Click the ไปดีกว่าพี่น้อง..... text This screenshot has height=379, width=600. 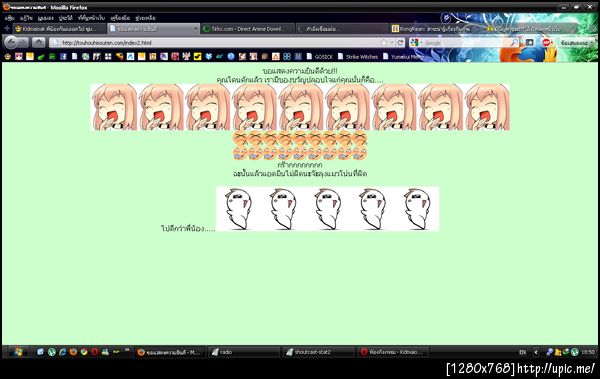coord(188,229)
